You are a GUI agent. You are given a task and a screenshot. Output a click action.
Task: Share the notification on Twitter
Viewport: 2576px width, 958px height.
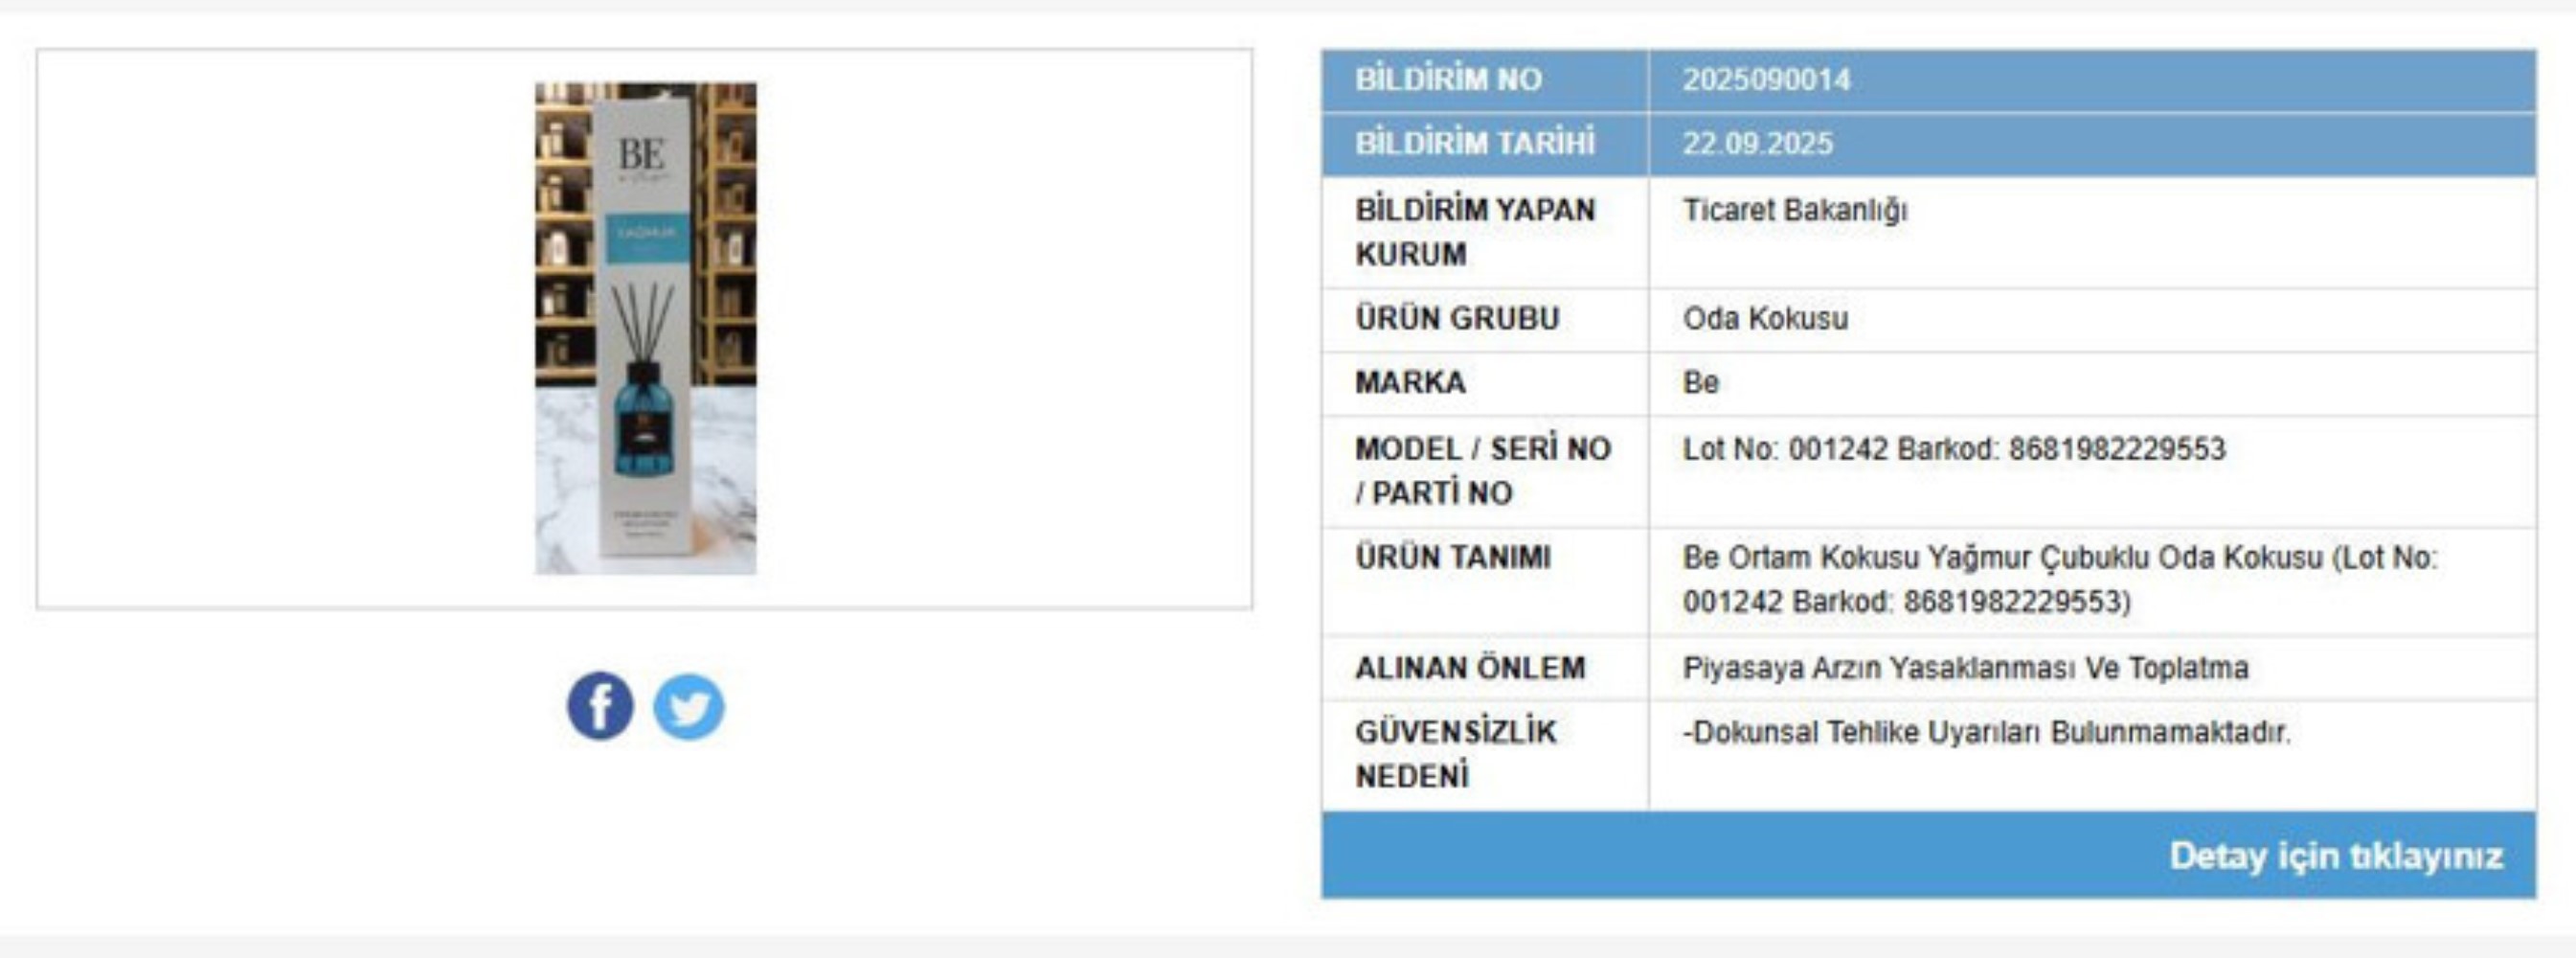point(689,706)
